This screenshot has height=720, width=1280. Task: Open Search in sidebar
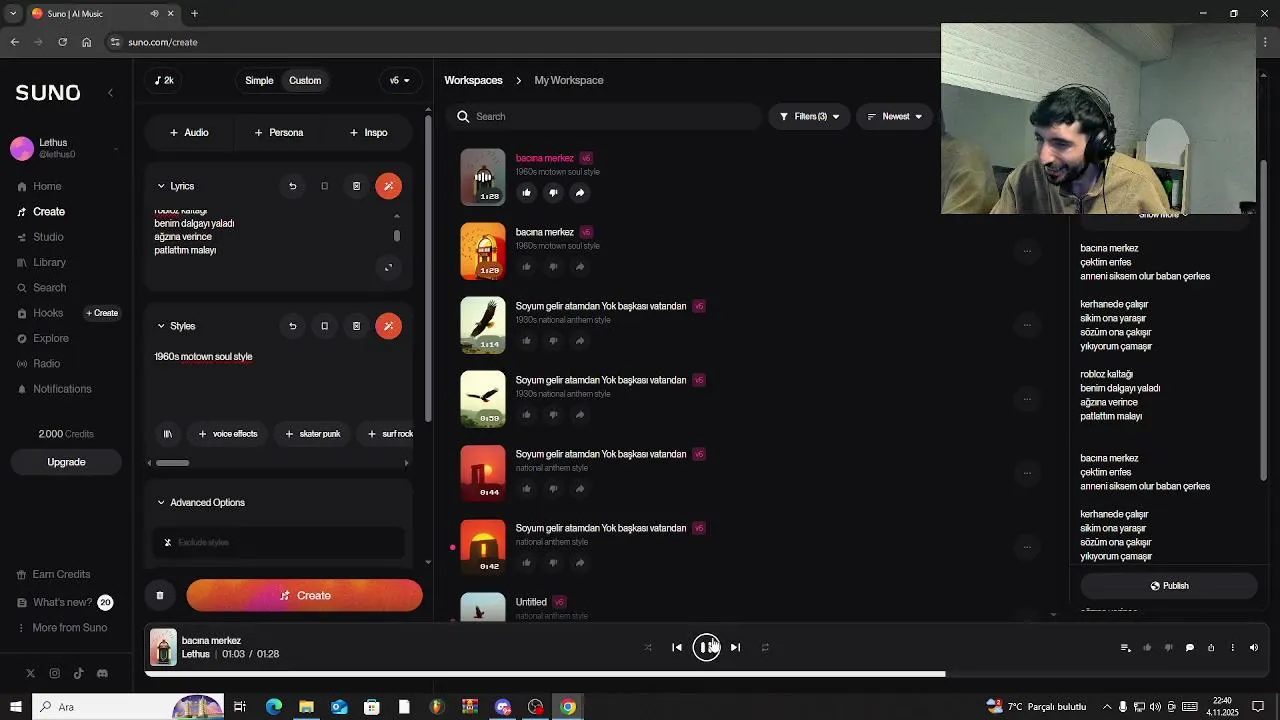click(49, 288)
